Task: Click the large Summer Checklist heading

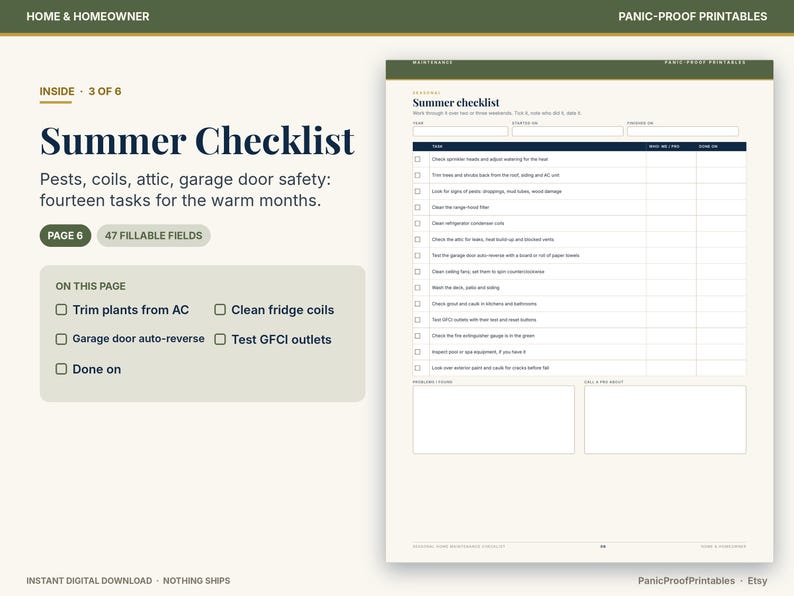Action: (x=197, y=141)
